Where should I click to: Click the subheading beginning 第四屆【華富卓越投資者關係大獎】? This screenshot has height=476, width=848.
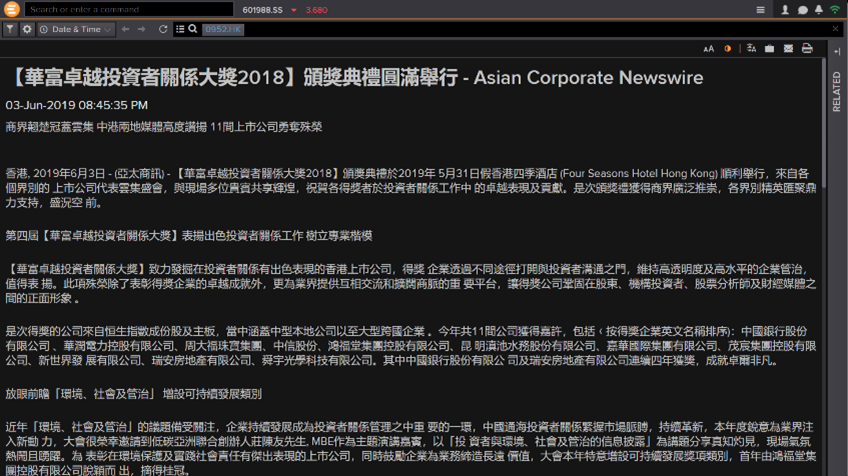click(x=189, y=236)
